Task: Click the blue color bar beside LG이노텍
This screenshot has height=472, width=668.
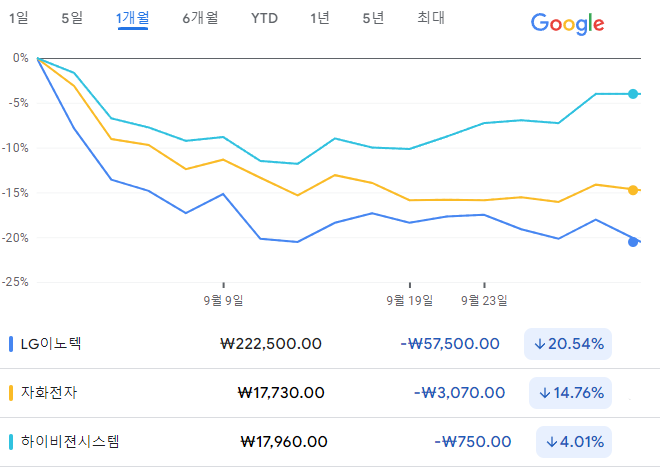Action: (11, 344)
